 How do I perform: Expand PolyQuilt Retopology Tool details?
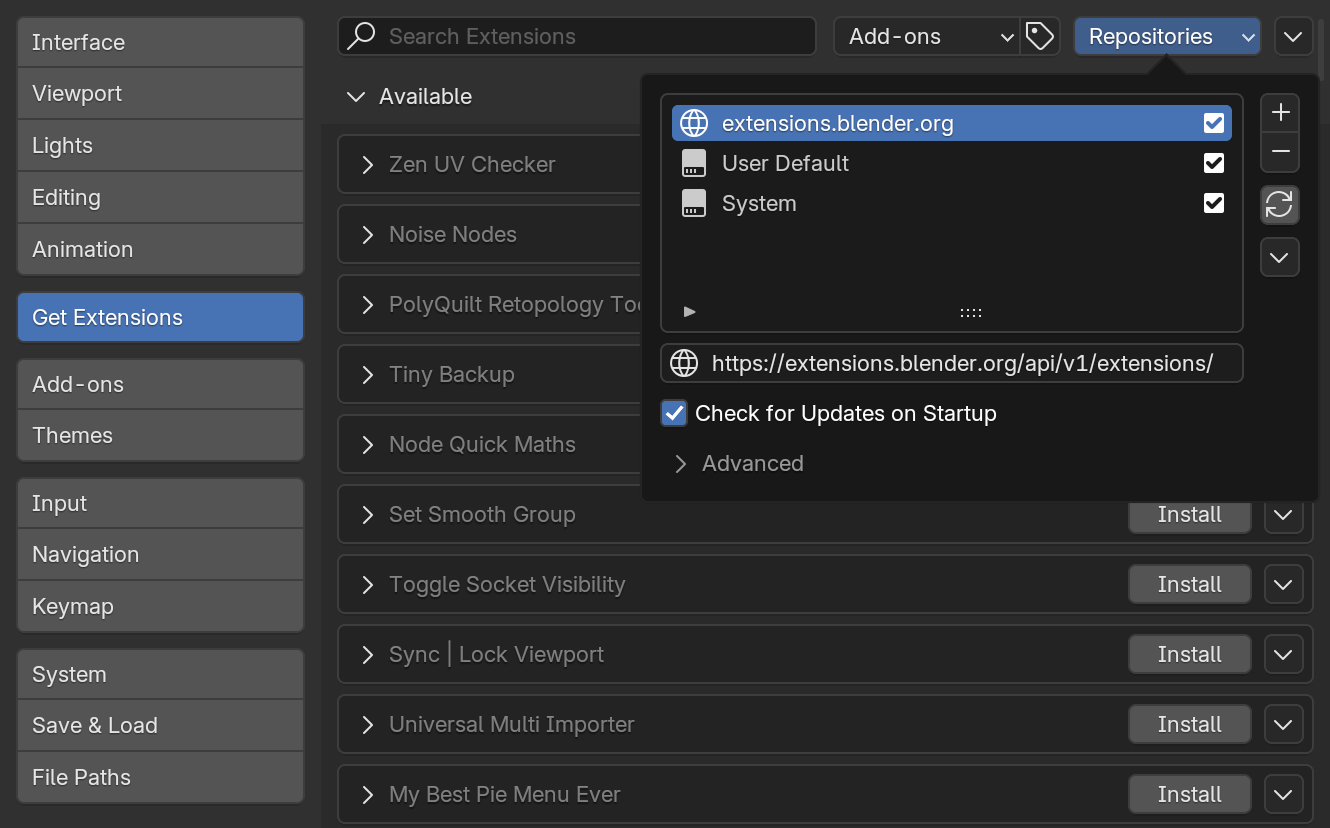tap(368, 304)
